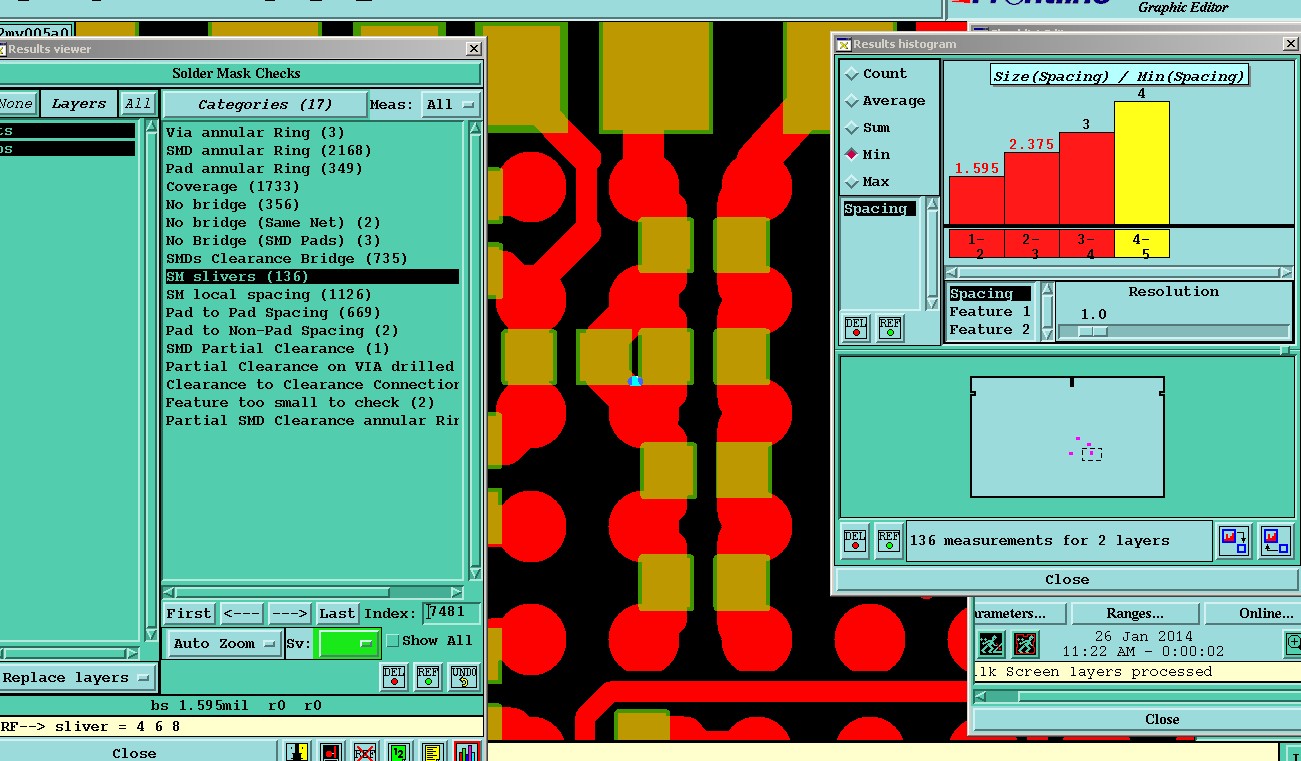1301x761 pixels.
Task: Click the magnifier zoom icon in the checklist panel
Action: [1292, 643]
